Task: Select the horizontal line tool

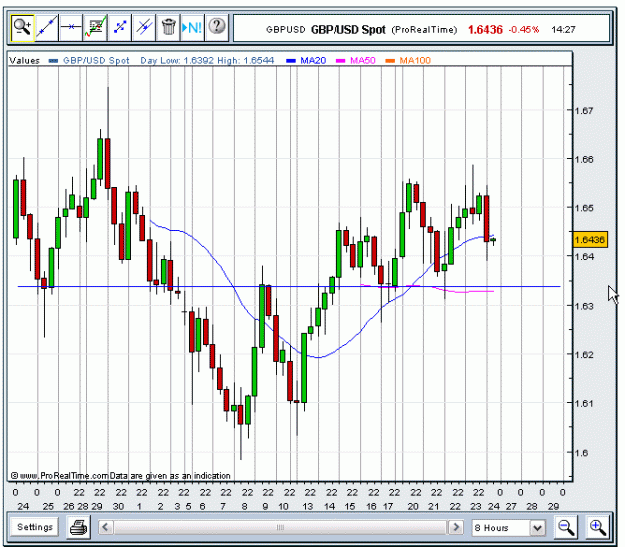Action: pos(71,28)
